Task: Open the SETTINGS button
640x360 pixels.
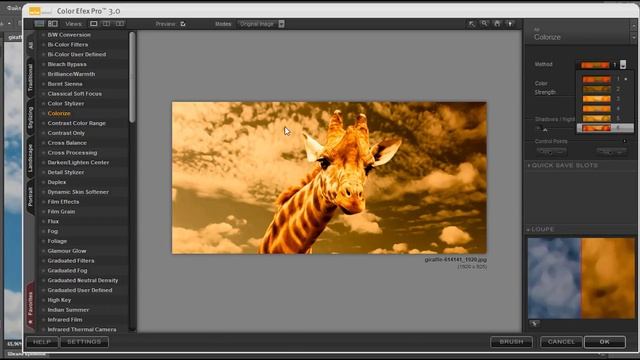Action: 84,342
